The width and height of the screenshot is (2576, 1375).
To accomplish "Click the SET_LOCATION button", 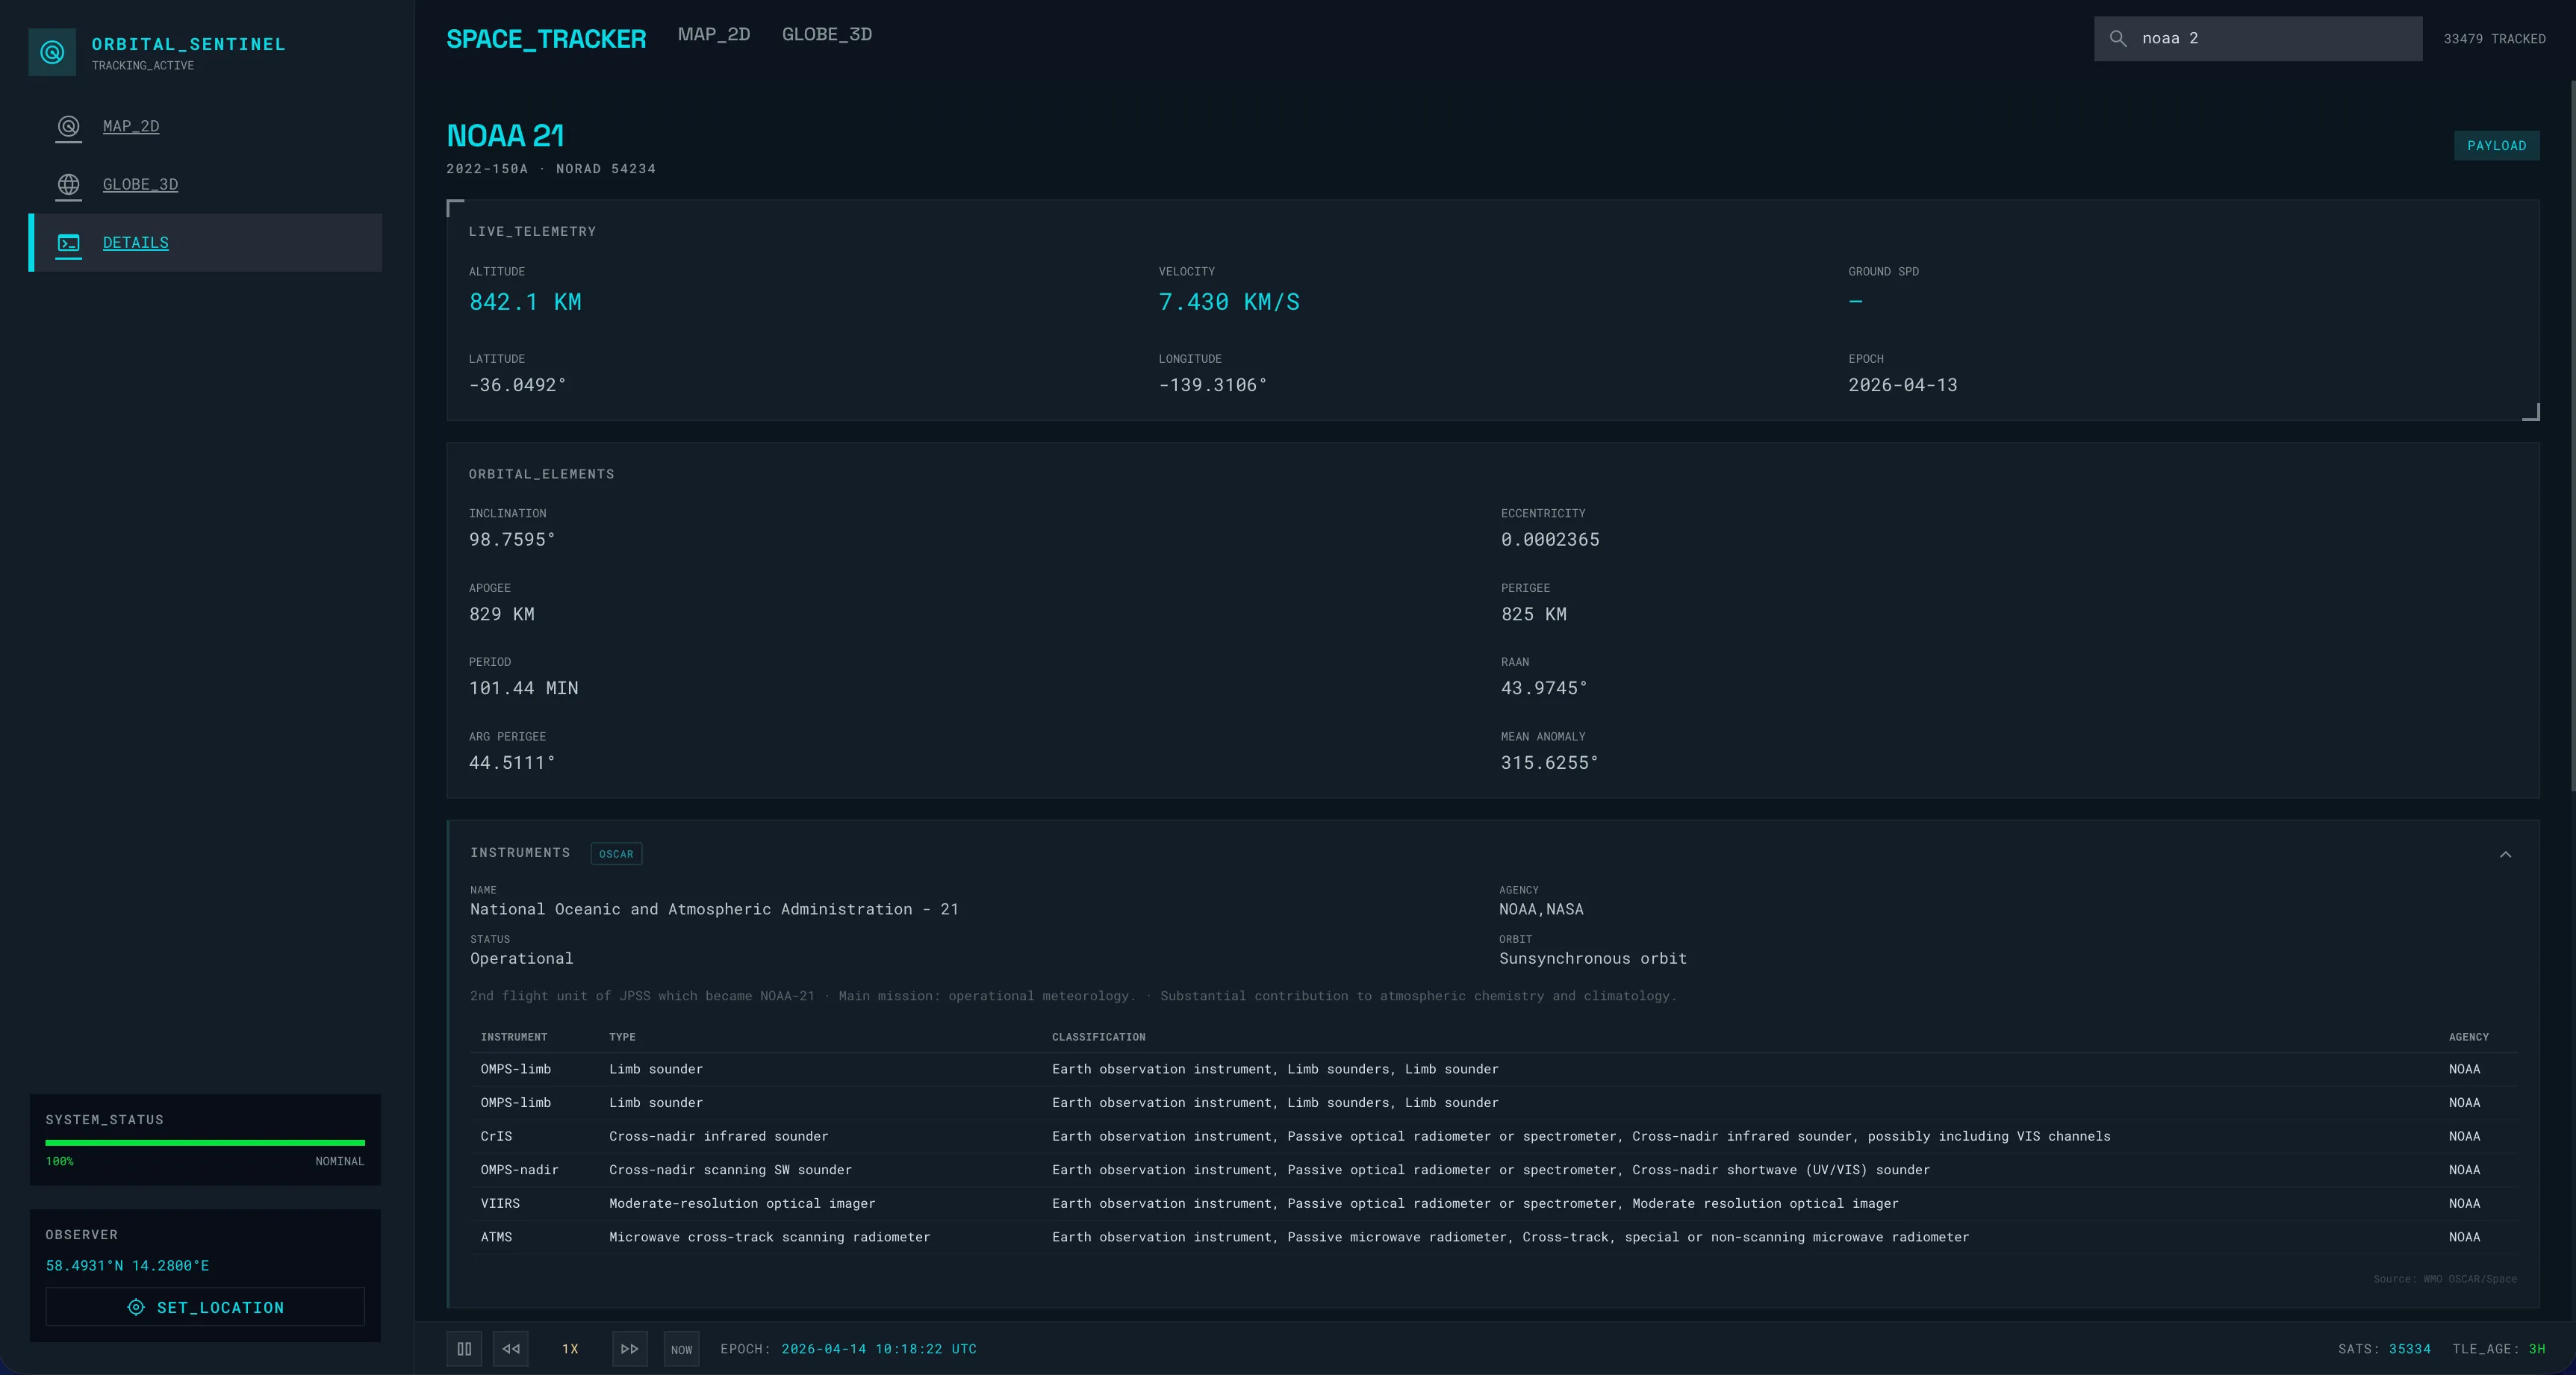I will [205, 1307].
